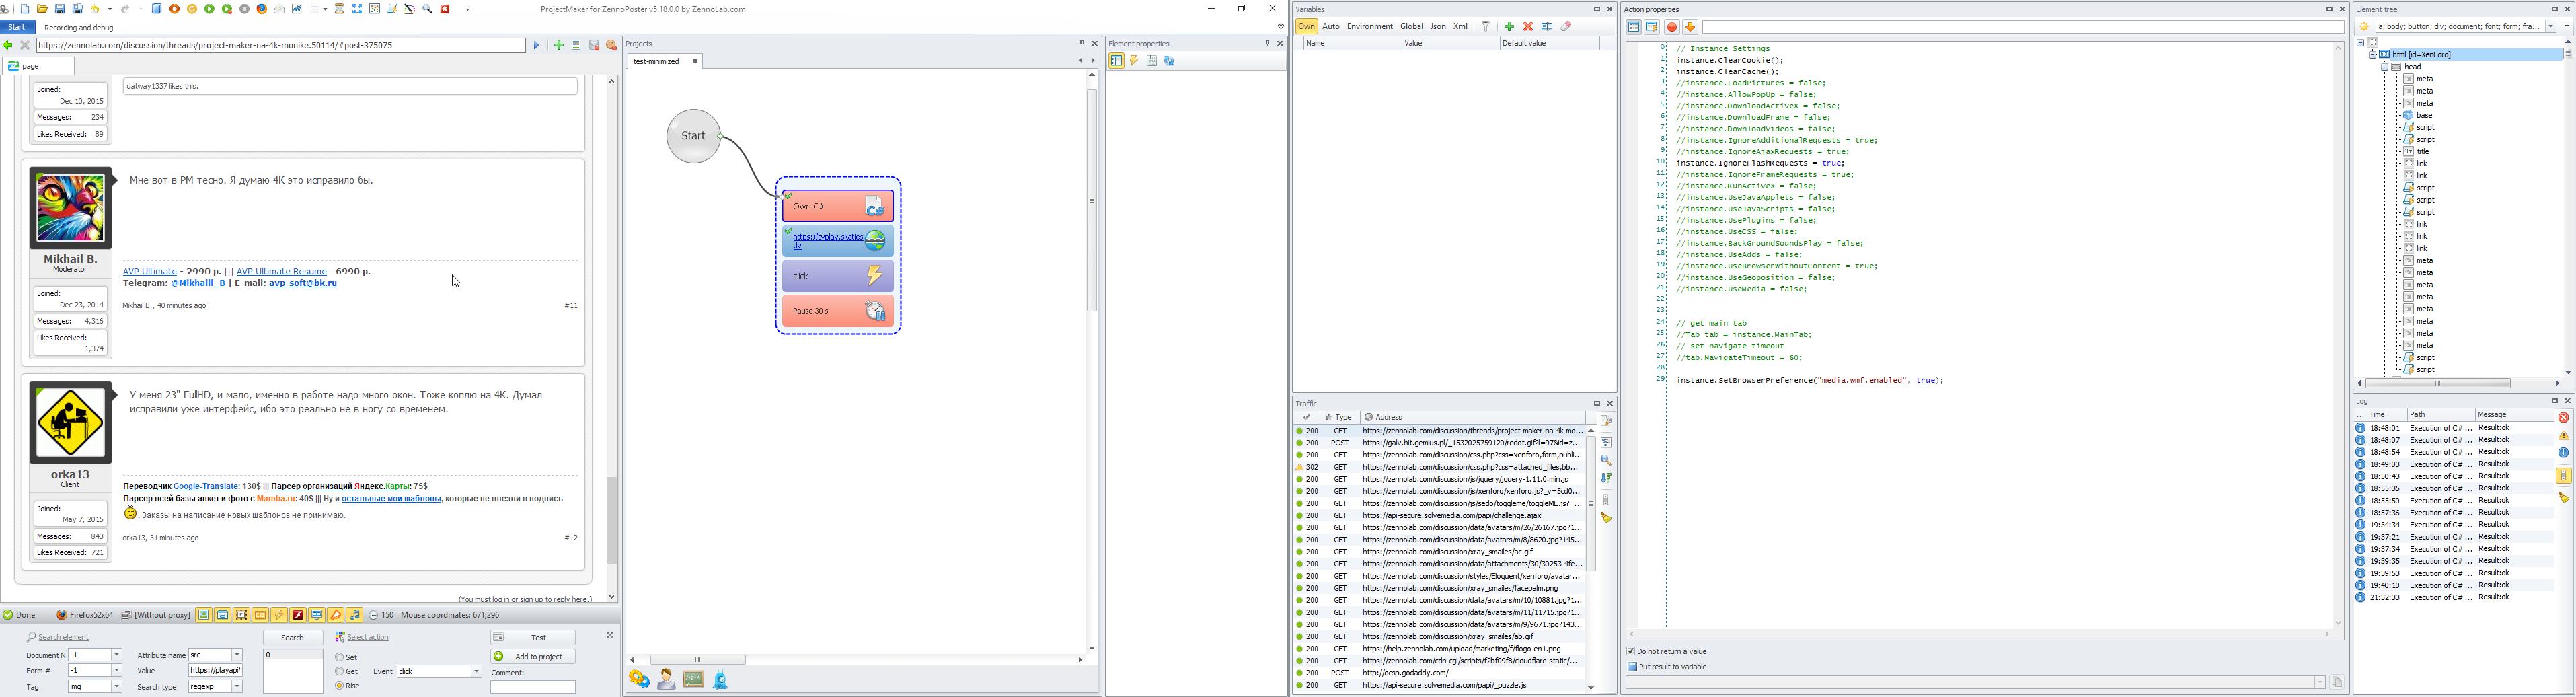Click the blue Go arrow next to the address bar
2576x697 pixels.
(536, 45)
